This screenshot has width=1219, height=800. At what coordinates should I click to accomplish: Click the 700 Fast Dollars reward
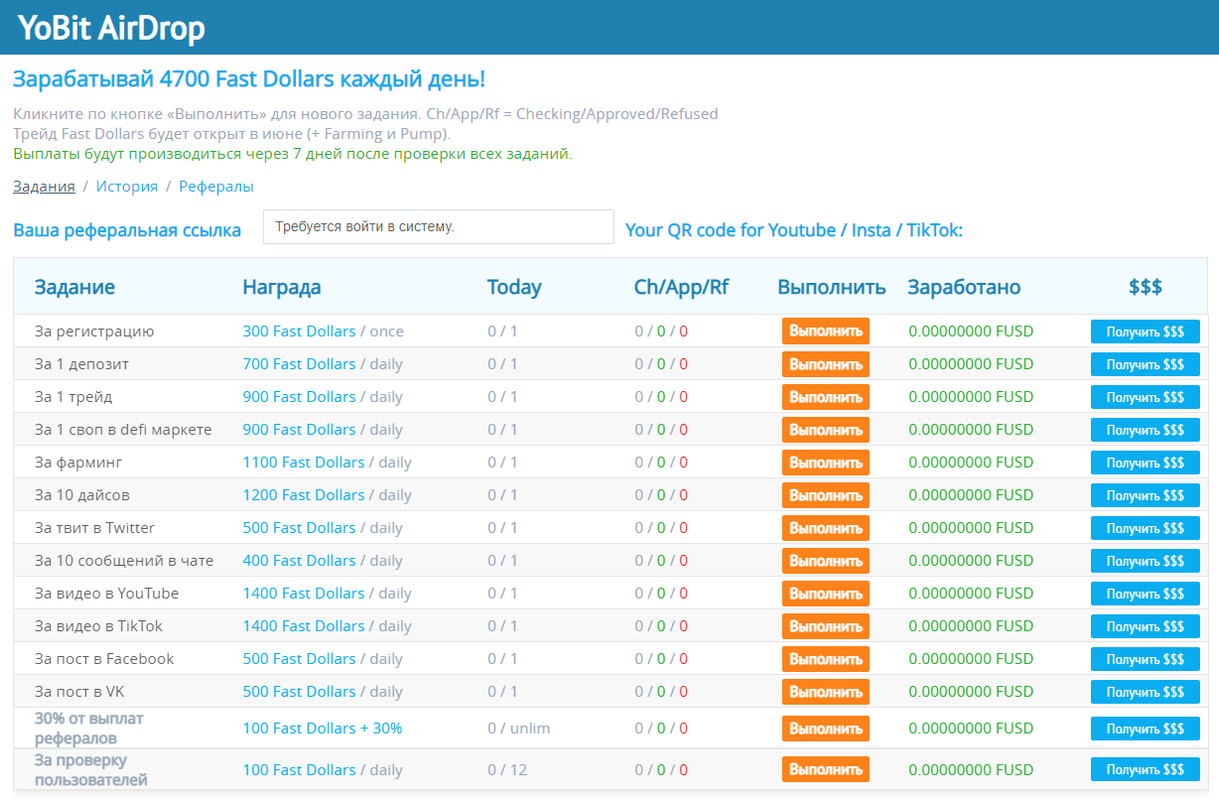click(299, 364)
